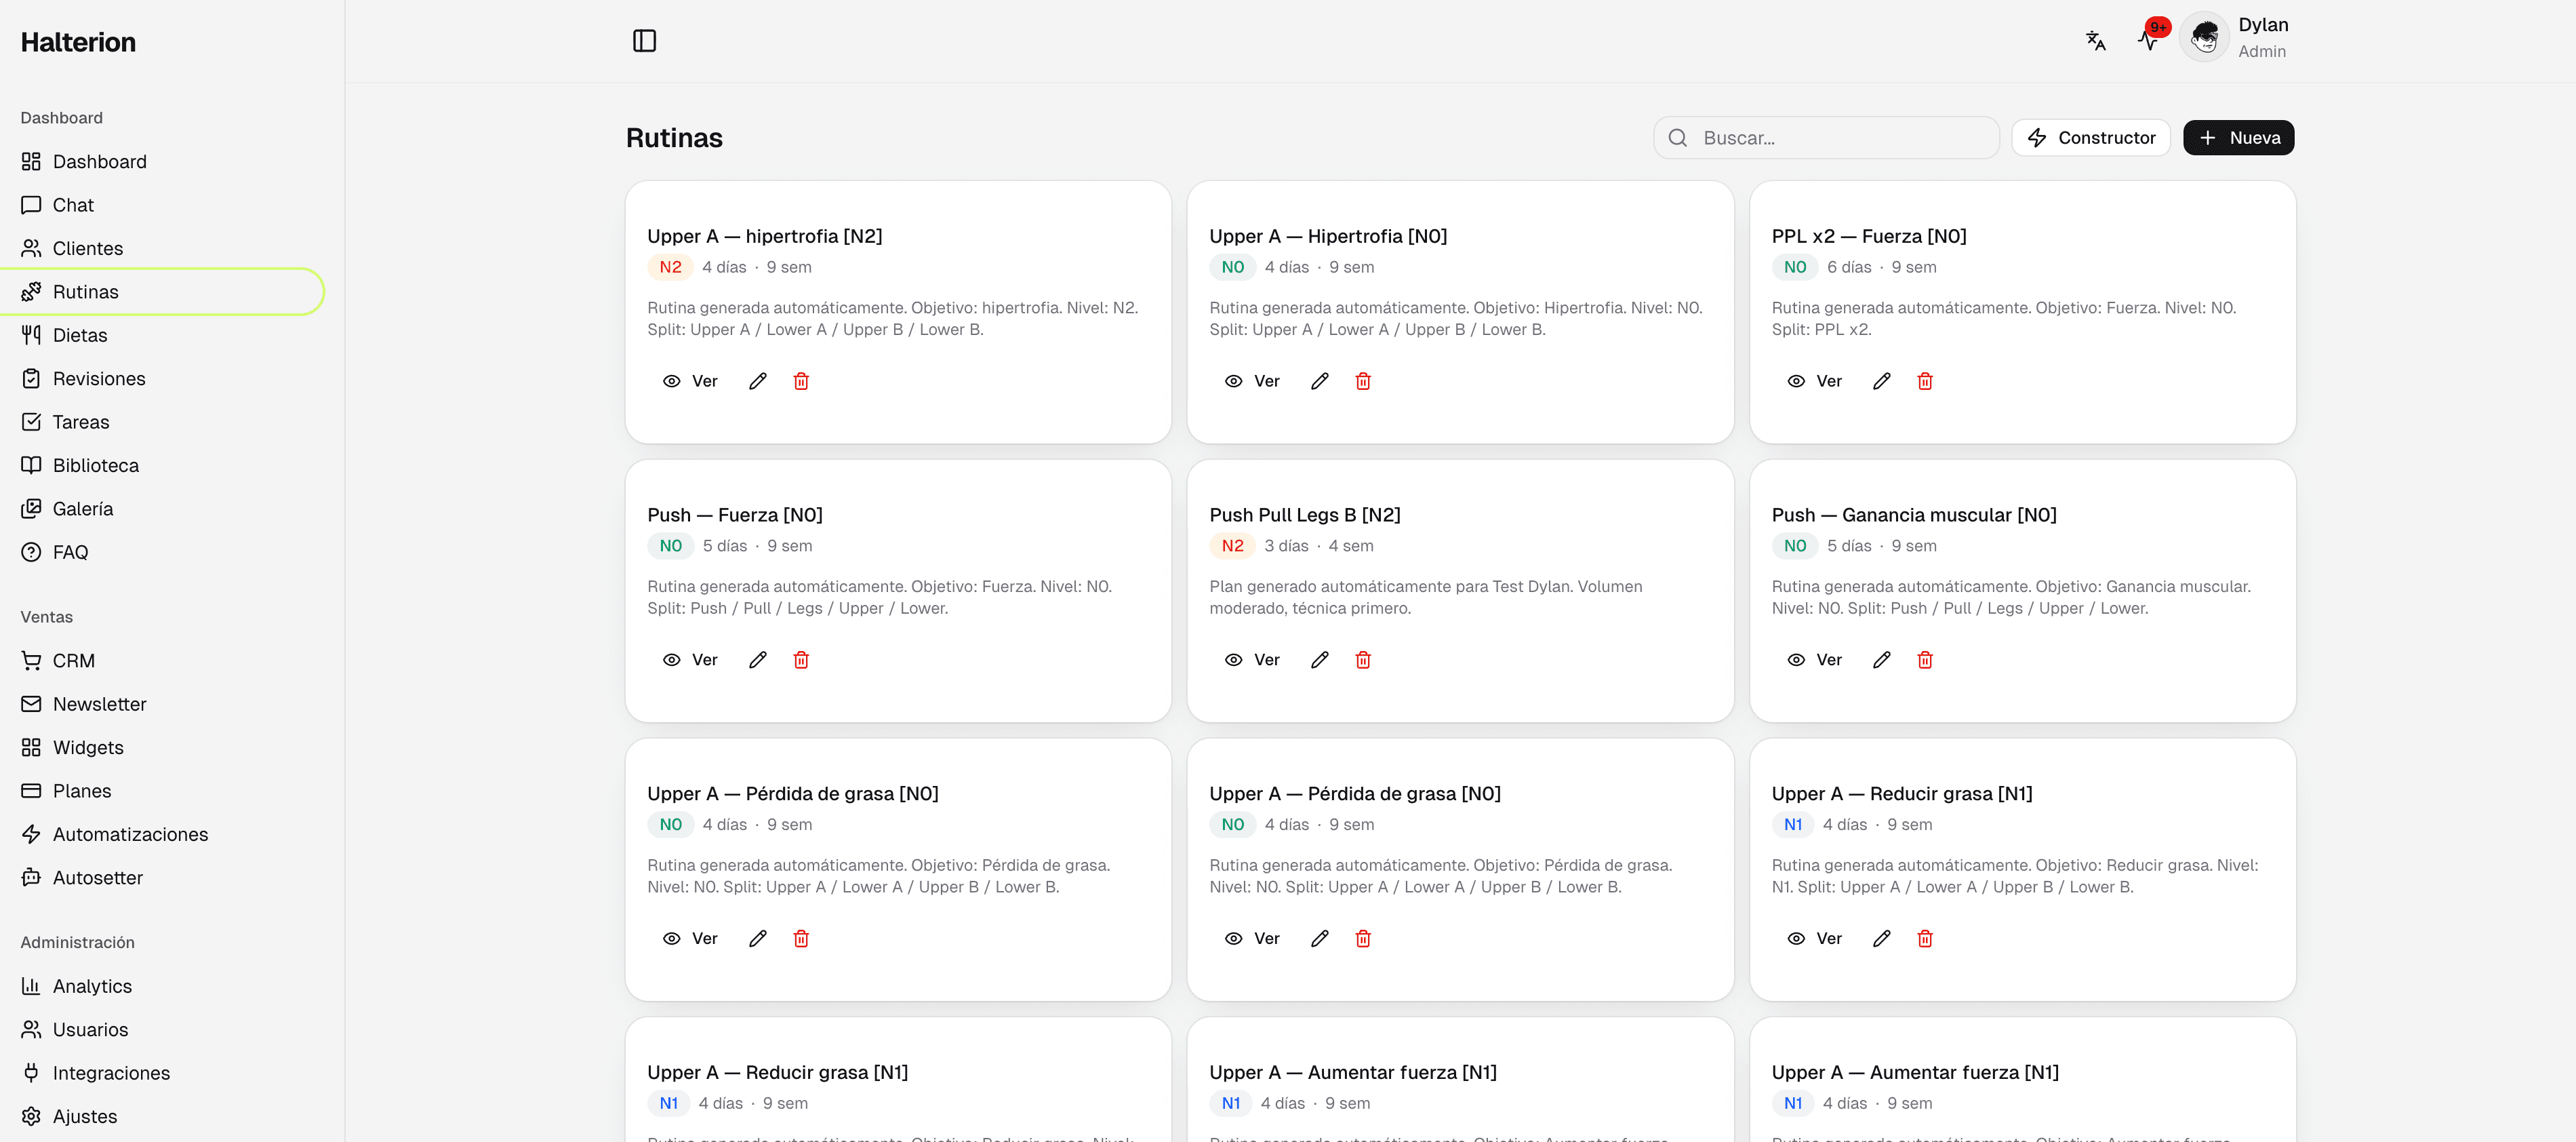
Task: View the "Upper A — Hipertrofia [N0]" routine
Action: coord(1252,381)
